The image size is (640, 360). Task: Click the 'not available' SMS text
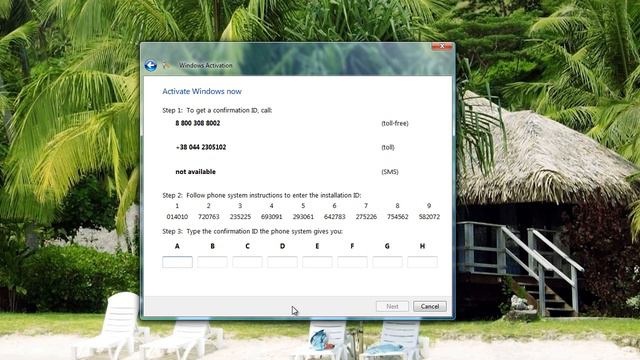click(x=196, y=172)
